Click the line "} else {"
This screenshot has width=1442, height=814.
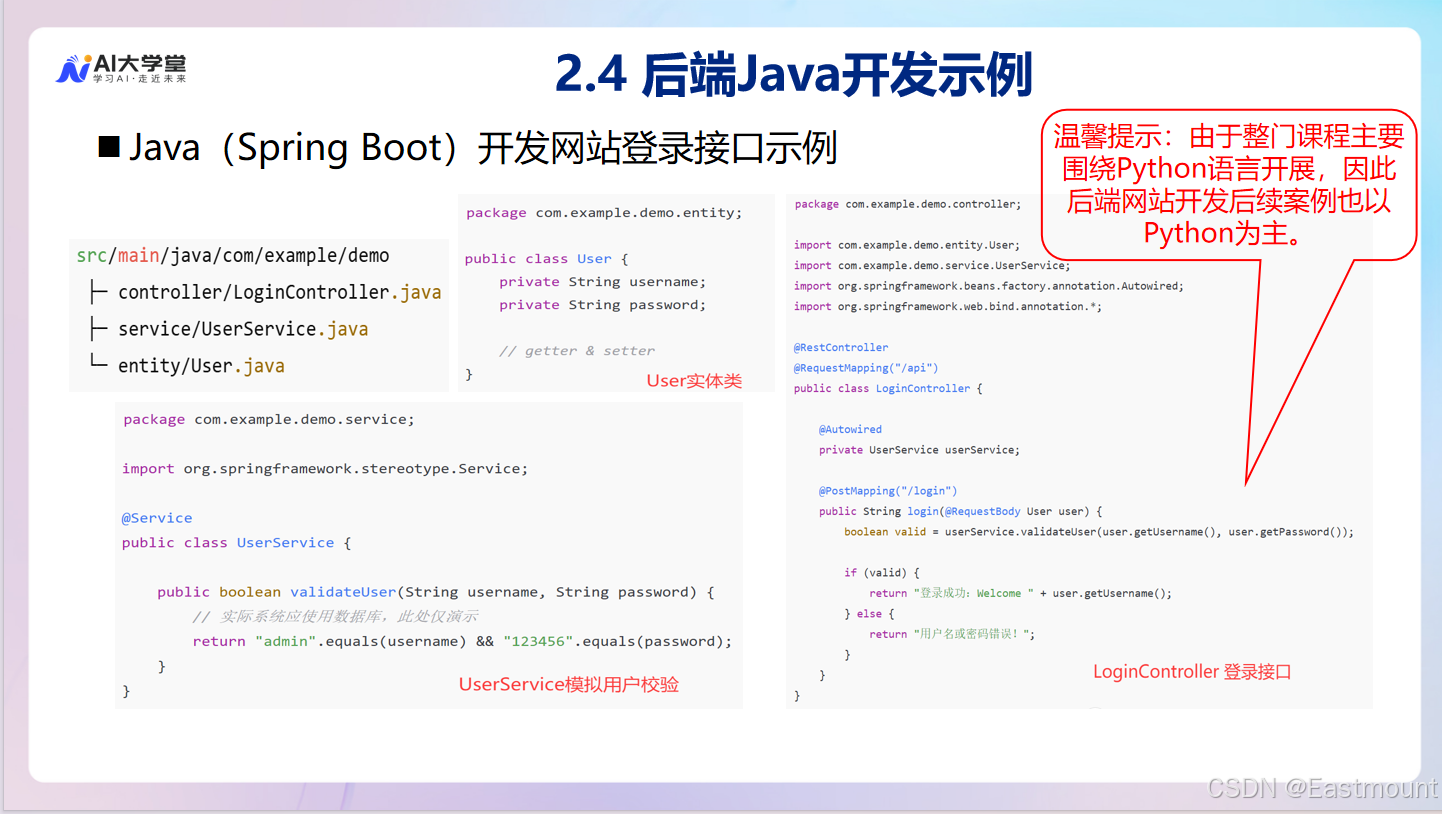click(x=869, y=614)
